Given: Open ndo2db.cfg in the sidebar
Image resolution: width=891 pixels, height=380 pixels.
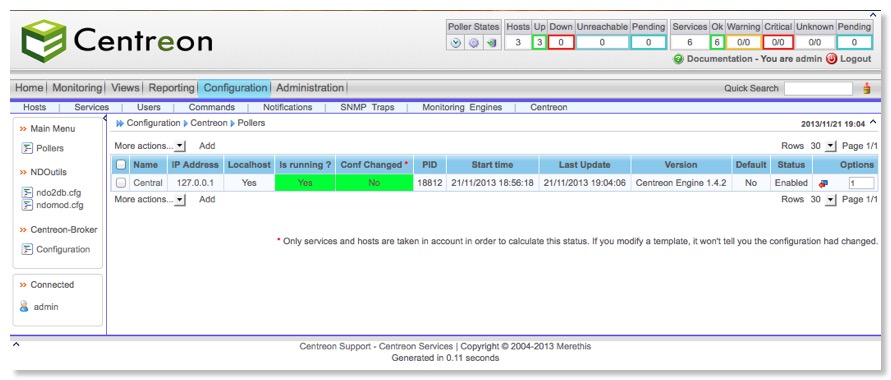Looking at the screenshot, I should (60, 193).
